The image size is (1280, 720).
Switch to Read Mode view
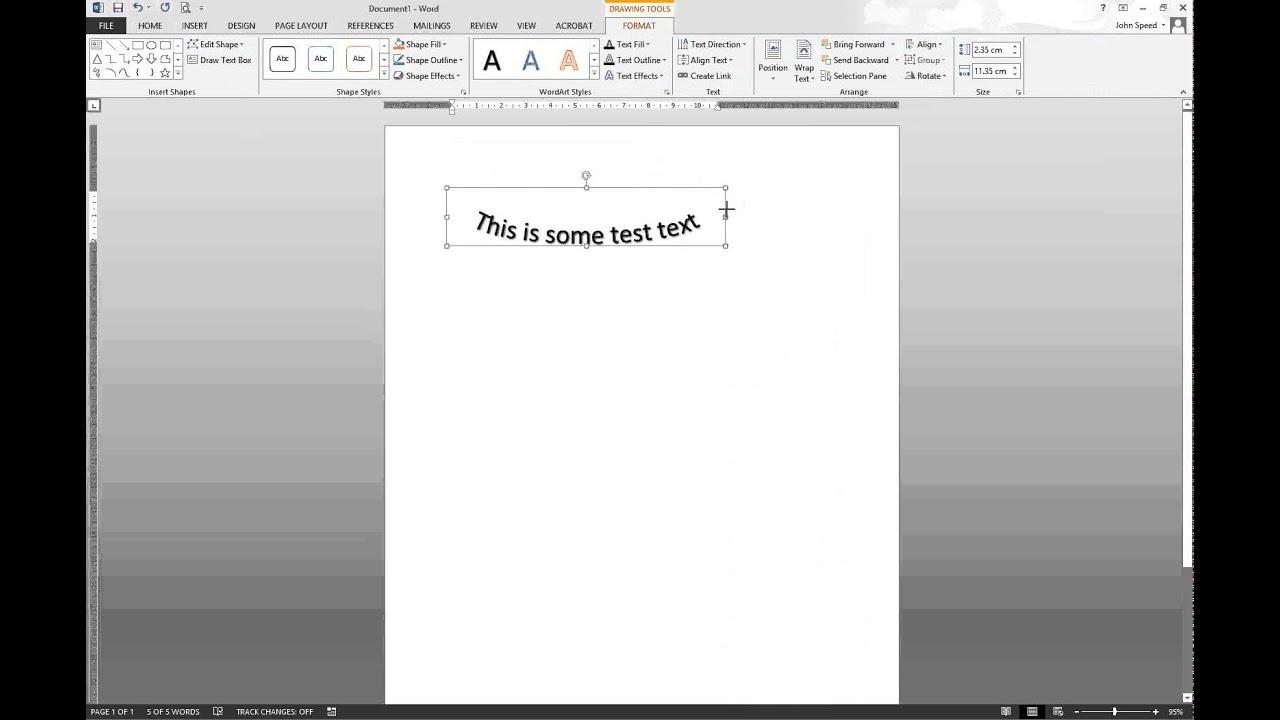pos(1007,712)
